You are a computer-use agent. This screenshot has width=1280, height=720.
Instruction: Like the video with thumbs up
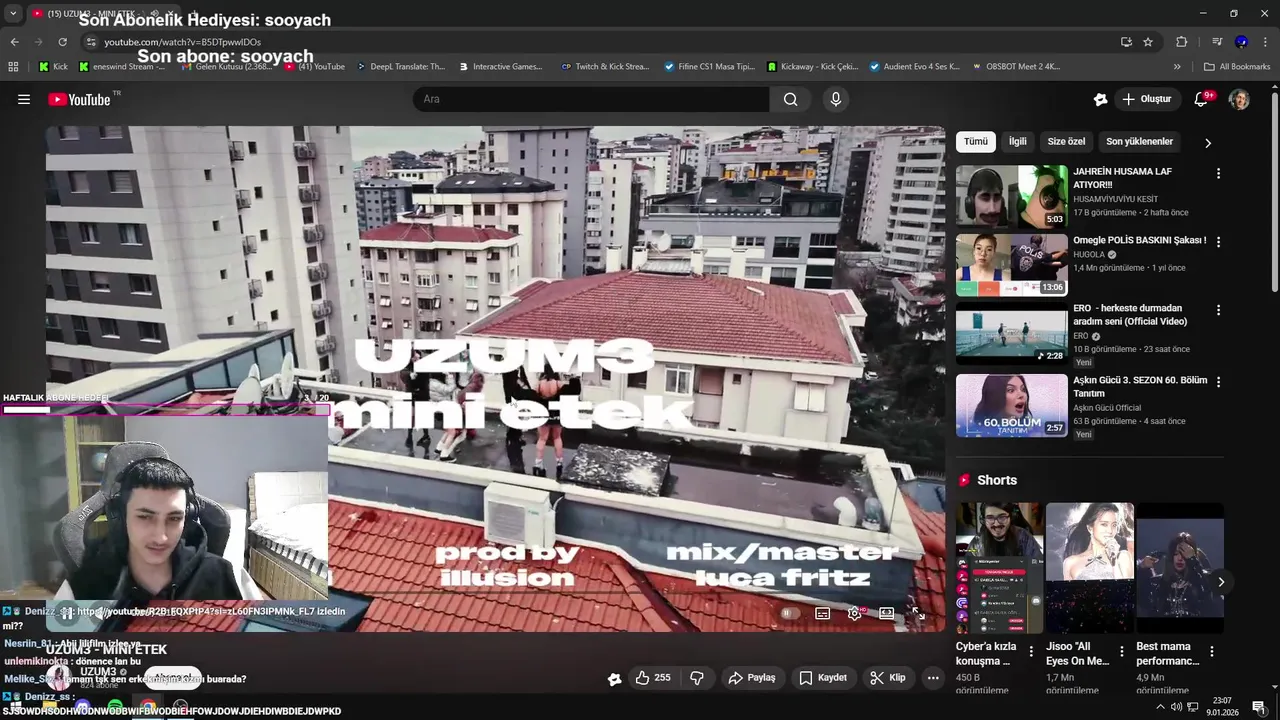pos(652,678)
